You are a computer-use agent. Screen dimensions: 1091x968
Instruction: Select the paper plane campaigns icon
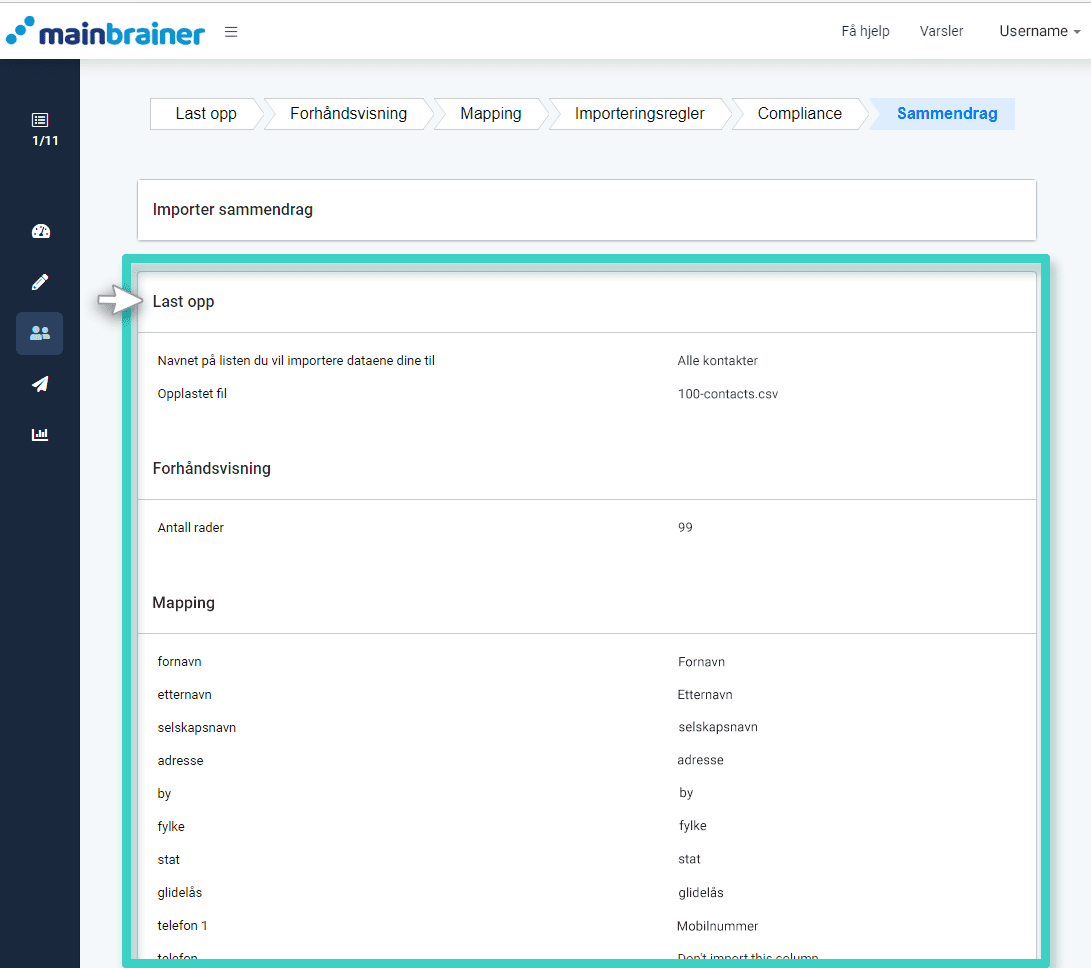[x=40, y=384]
